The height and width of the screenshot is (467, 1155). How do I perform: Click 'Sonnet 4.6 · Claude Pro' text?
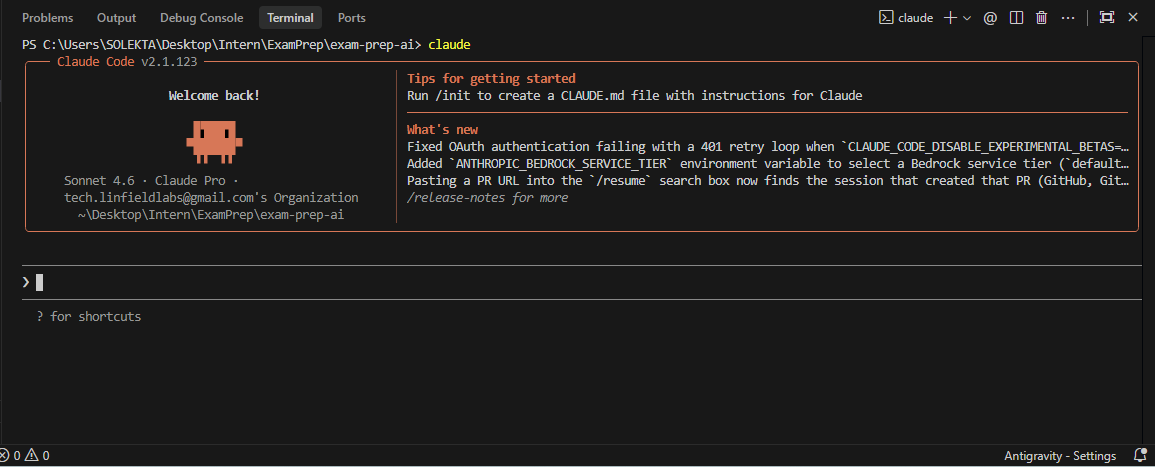coord(151,180)
